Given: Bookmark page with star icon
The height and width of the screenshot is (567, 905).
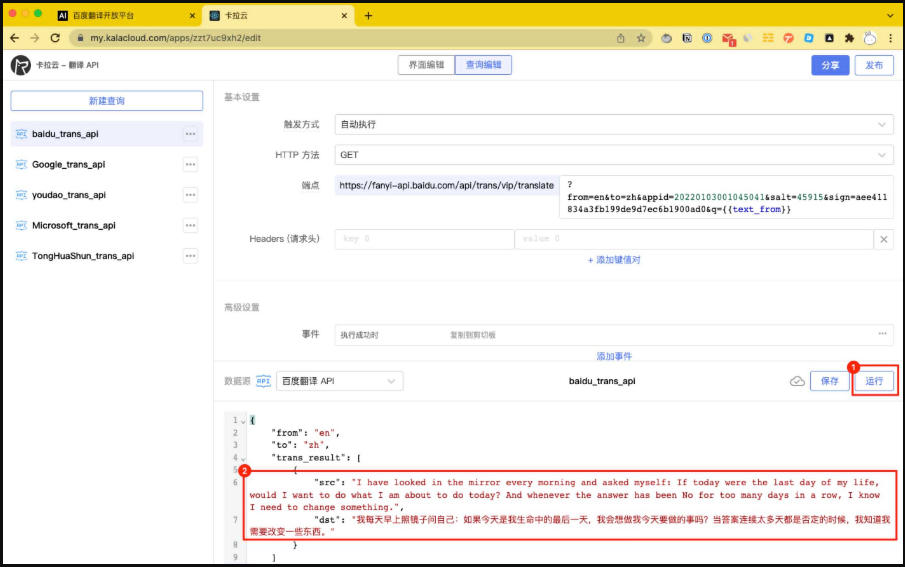Looking at the screenshot, I should [x=641, y=38].
